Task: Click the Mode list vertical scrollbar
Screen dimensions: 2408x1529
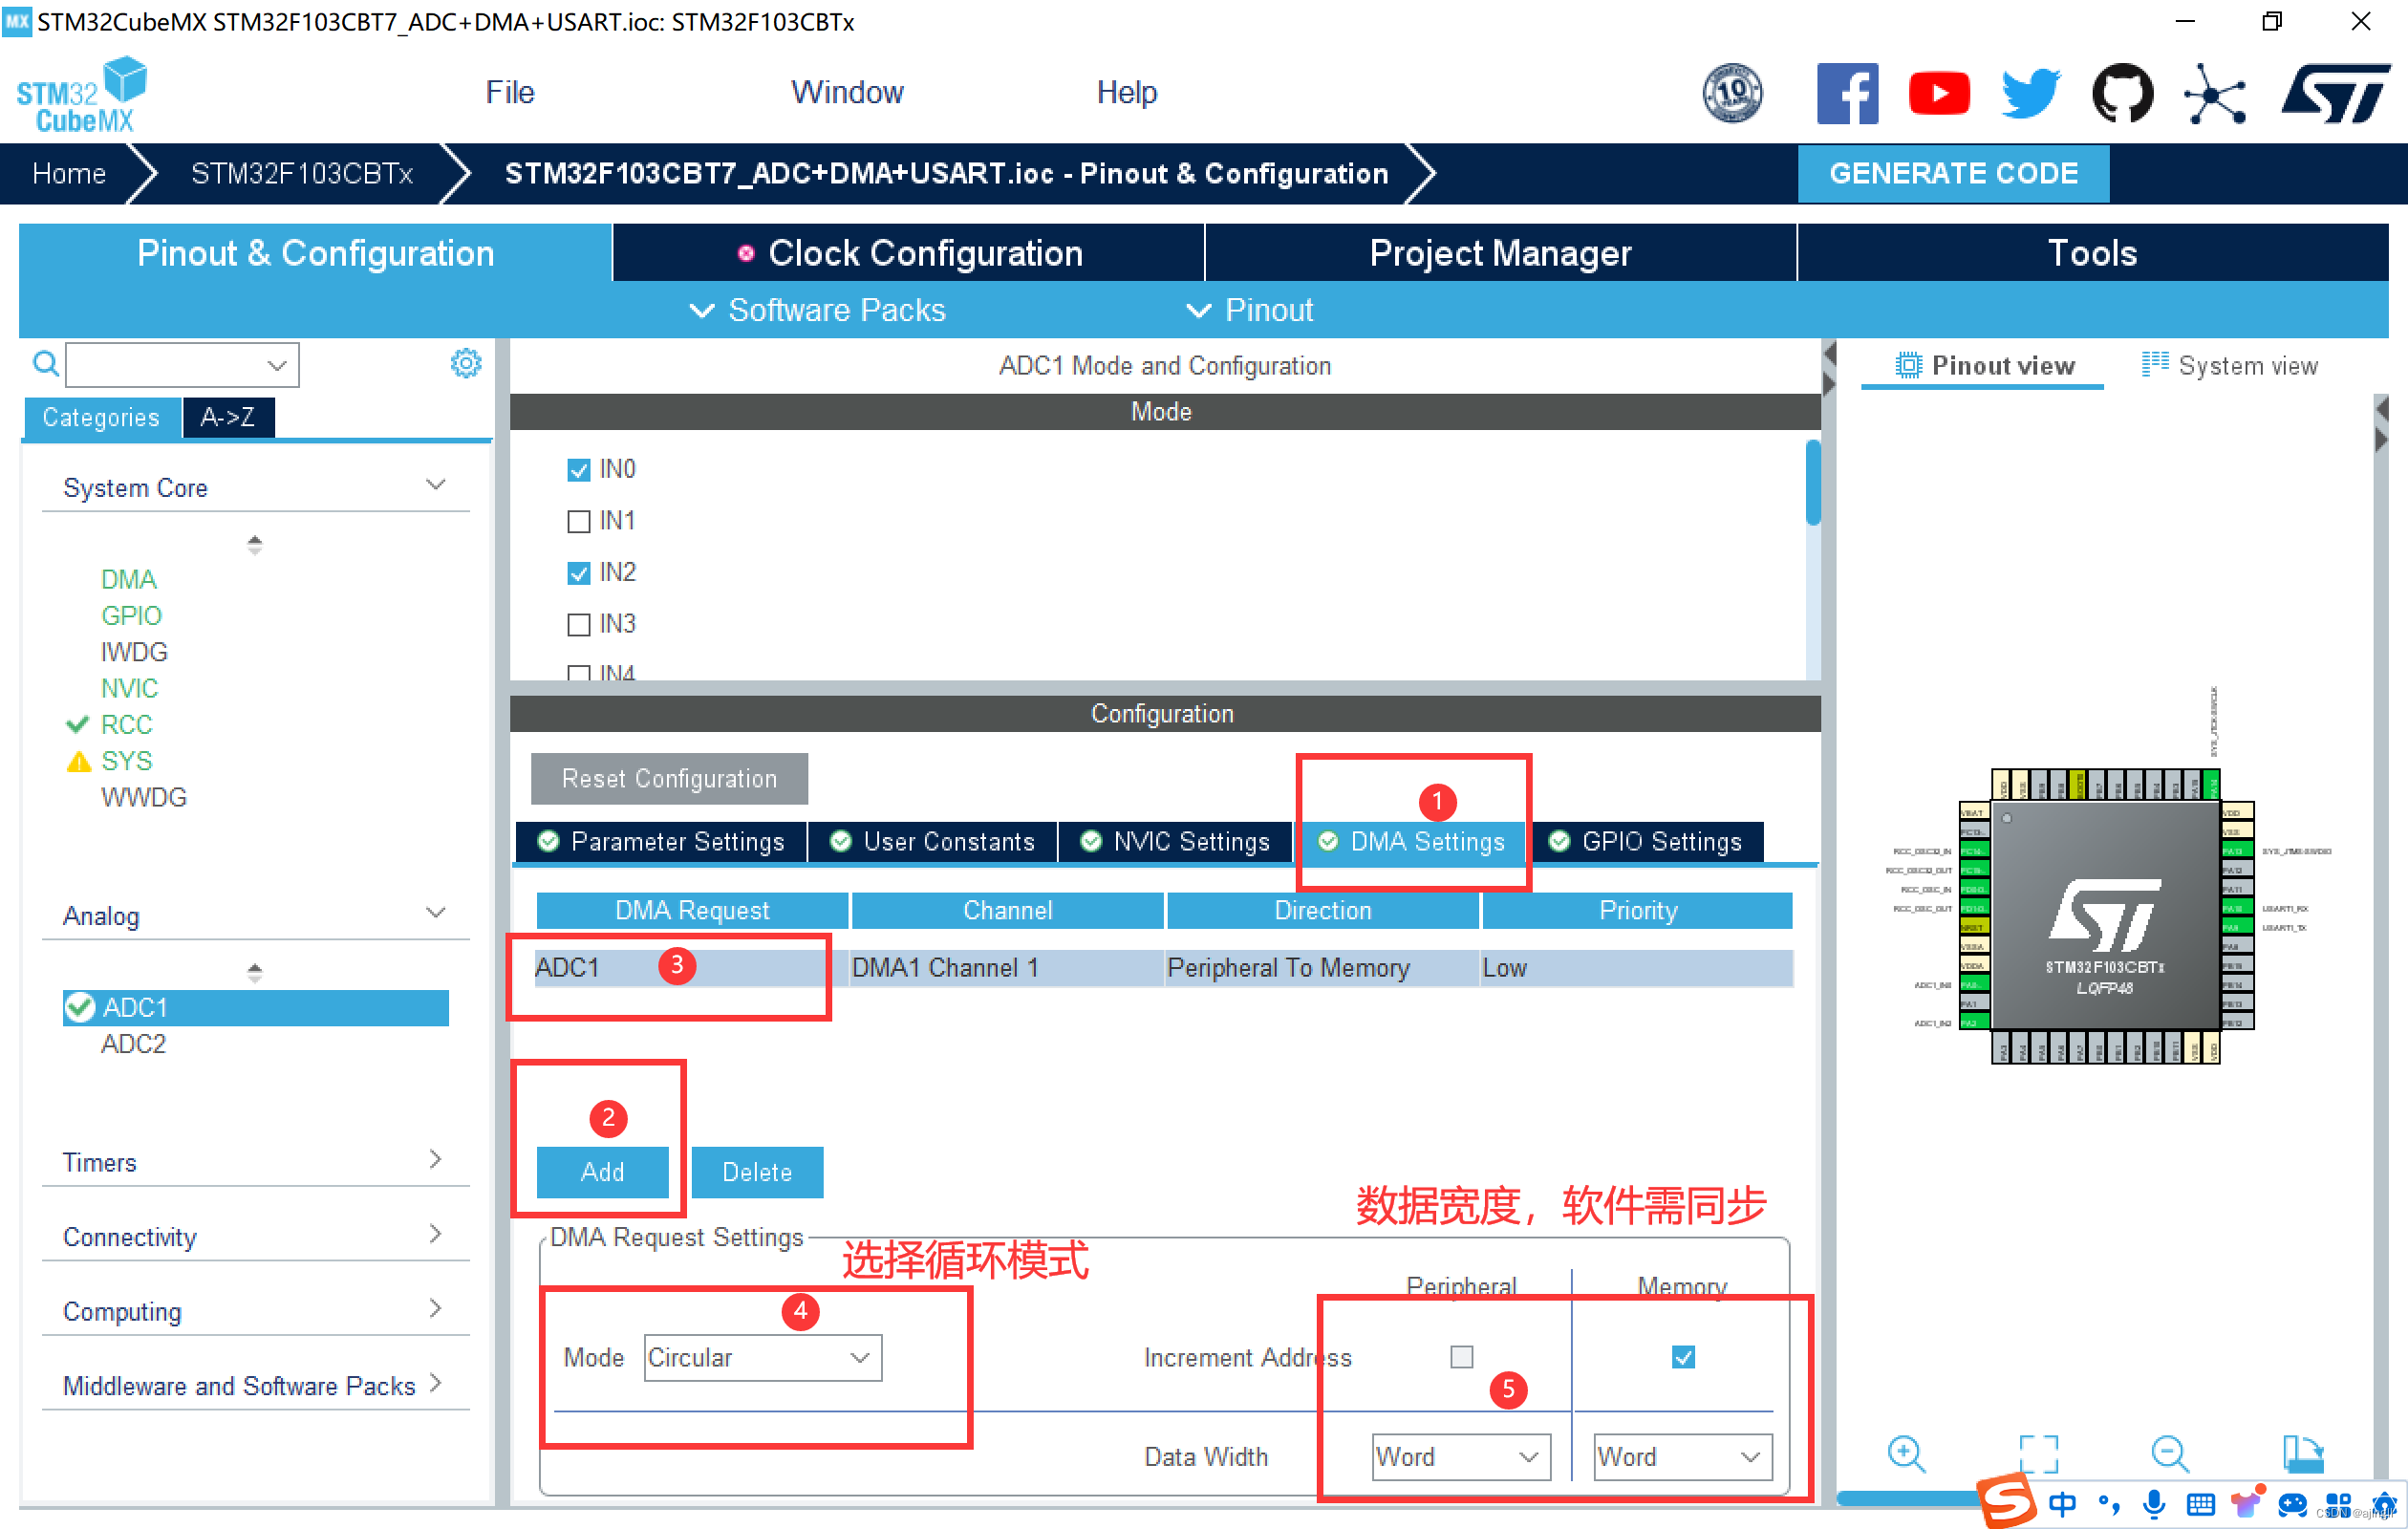Action: coord(1812,485)
